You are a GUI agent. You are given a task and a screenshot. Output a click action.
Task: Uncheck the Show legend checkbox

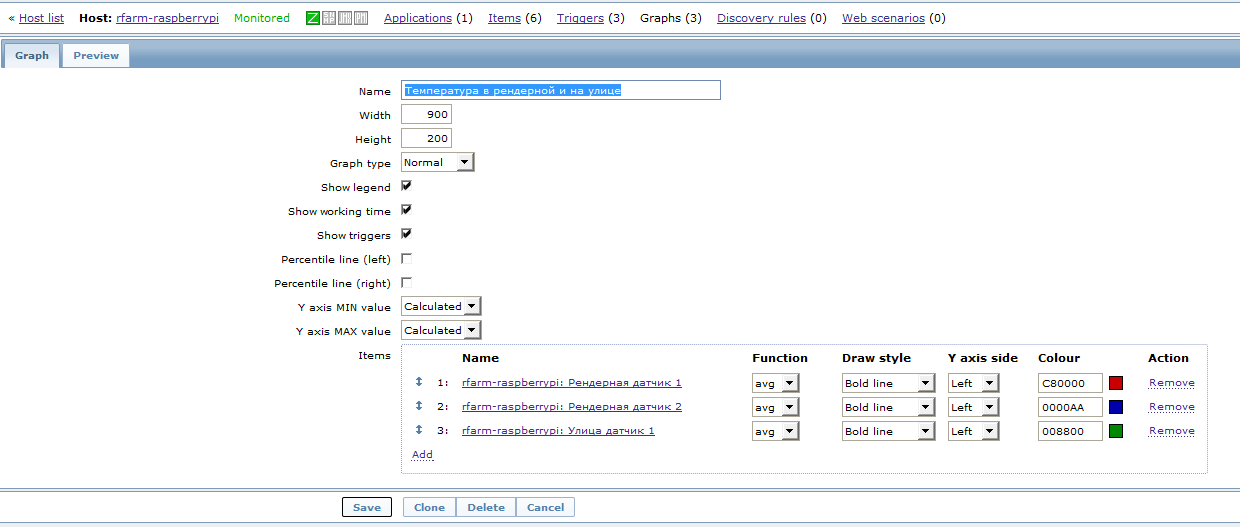point(407,186)
